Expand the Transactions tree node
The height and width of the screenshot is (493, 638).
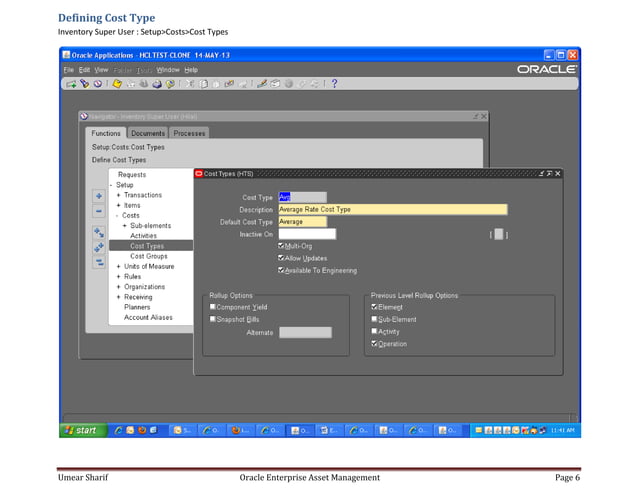[x=119, y=195]
